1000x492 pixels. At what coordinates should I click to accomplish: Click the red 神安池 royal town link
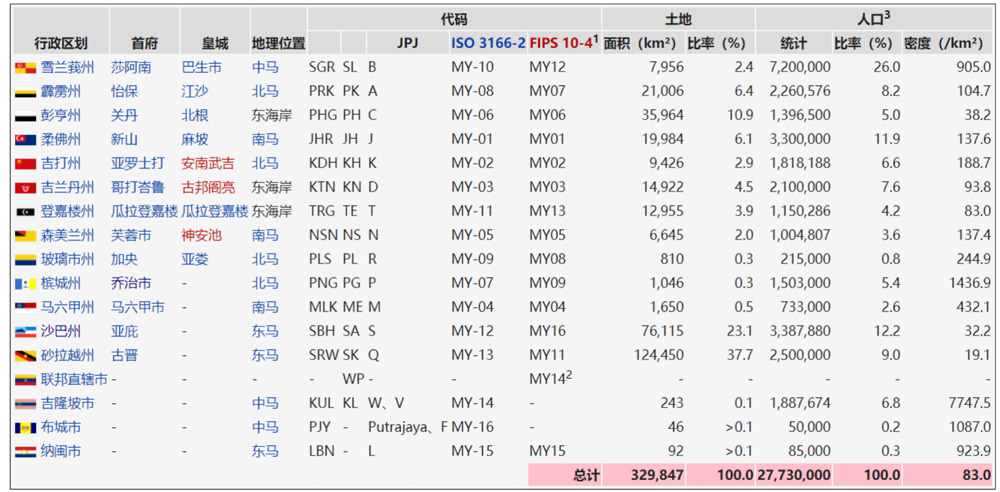pos(201,235)
